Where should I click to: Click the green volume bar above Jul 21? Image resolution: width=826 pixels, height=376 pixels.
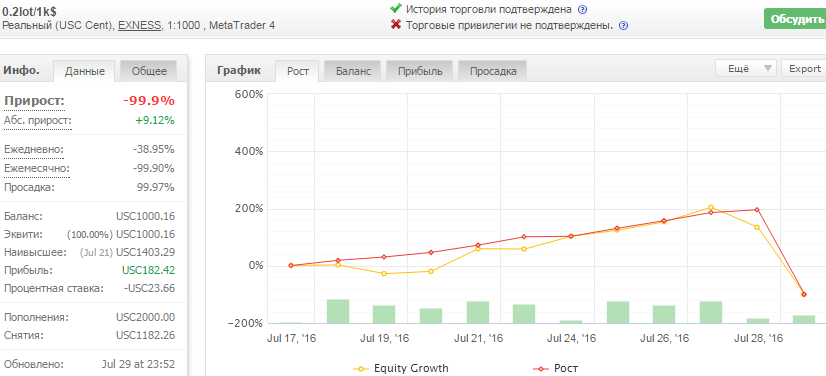[x=478, y=312]
